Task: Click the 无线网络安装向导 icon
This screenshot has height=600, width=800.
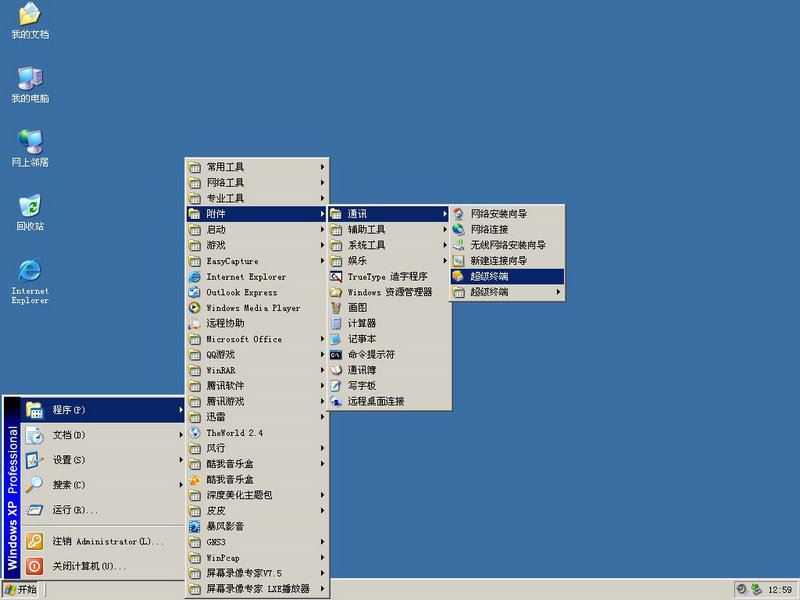Action: tap(459, 245)
